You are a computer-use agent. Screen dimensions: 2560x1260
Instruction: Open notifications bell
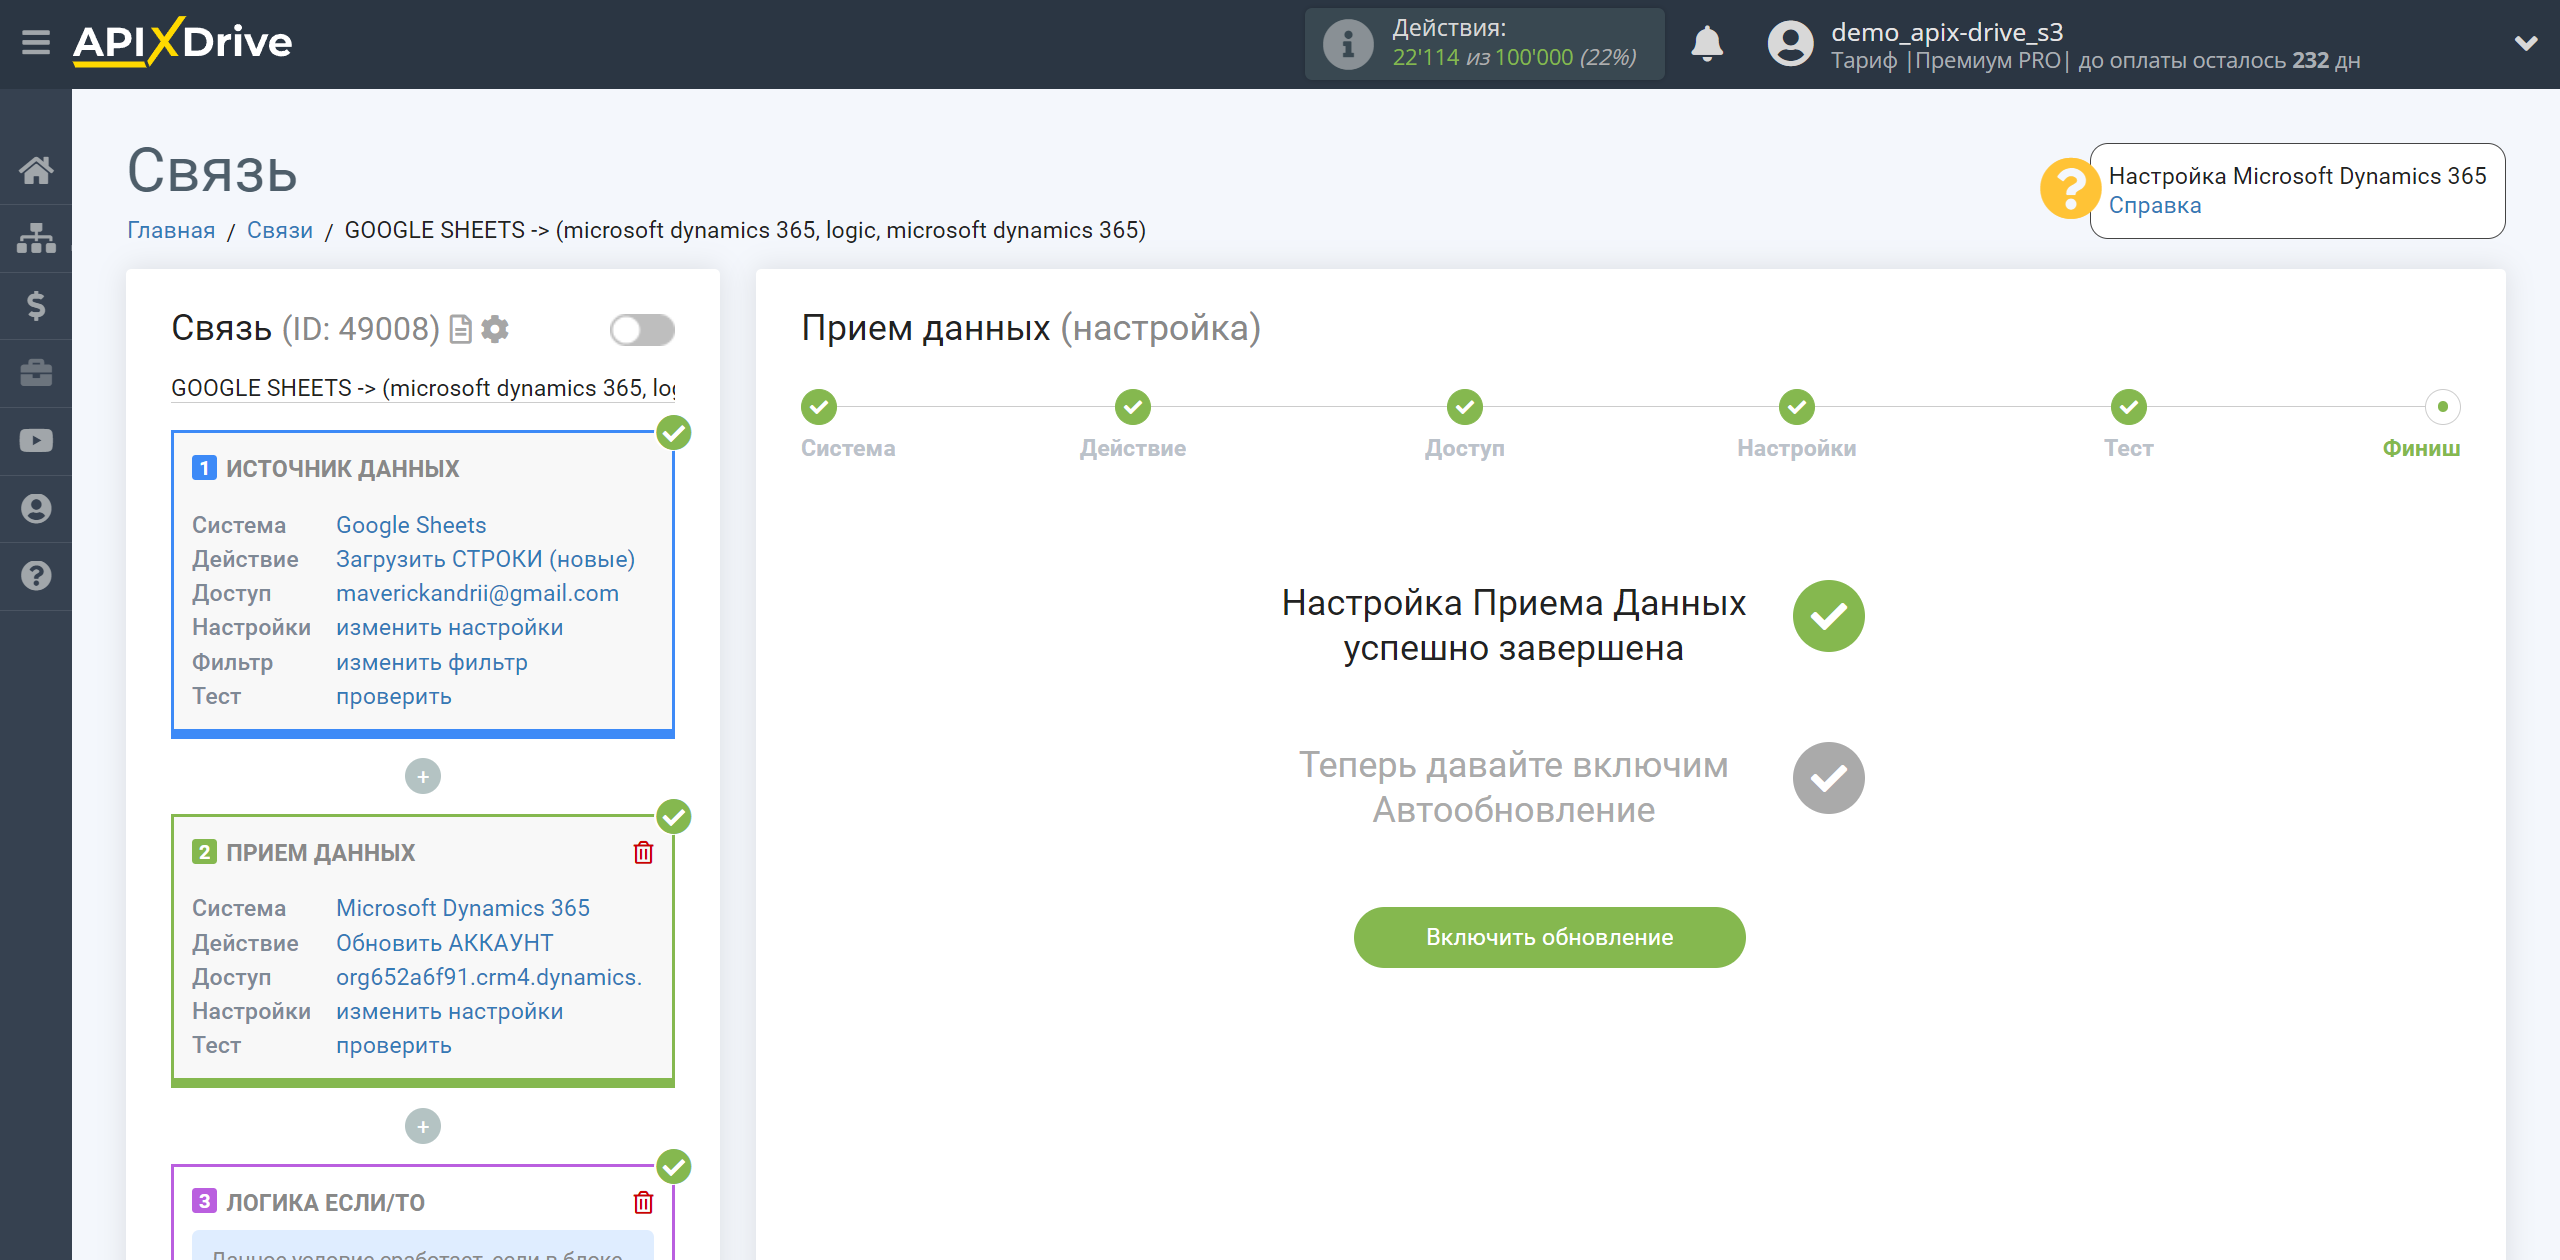(1707, 44)
